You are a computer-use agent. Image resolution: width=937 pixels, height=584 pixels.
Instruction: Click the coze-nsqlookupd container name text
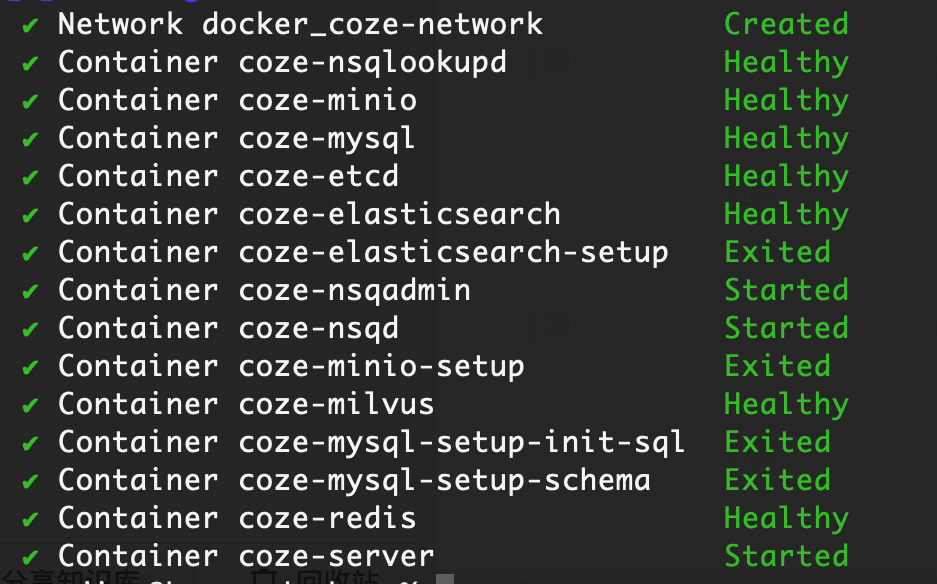[x=372, y=64]
